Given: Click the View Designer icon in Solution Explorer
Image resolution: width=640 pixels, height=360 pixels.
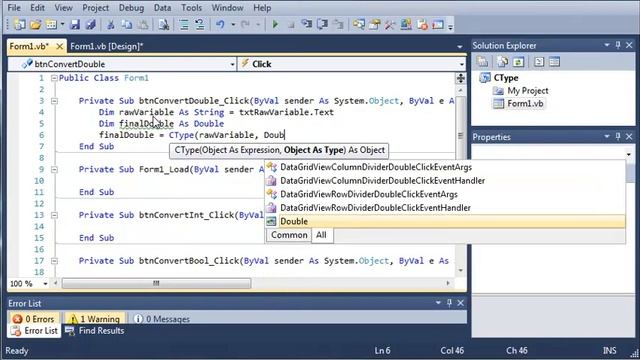Looking at the screenshot, I should pos(554,62).
